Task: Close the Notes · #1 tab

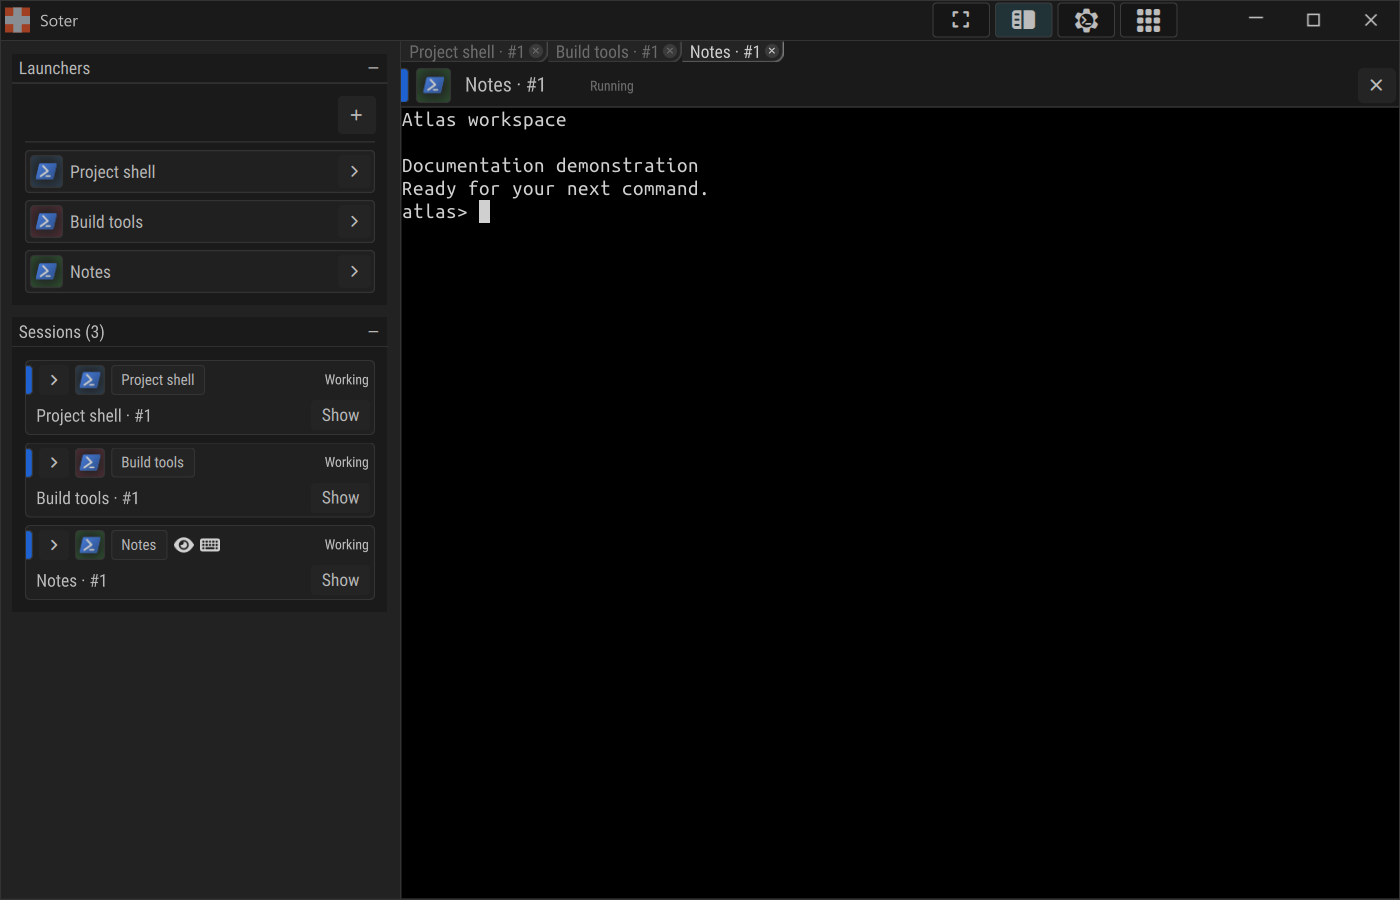Action: coord(772,51)
